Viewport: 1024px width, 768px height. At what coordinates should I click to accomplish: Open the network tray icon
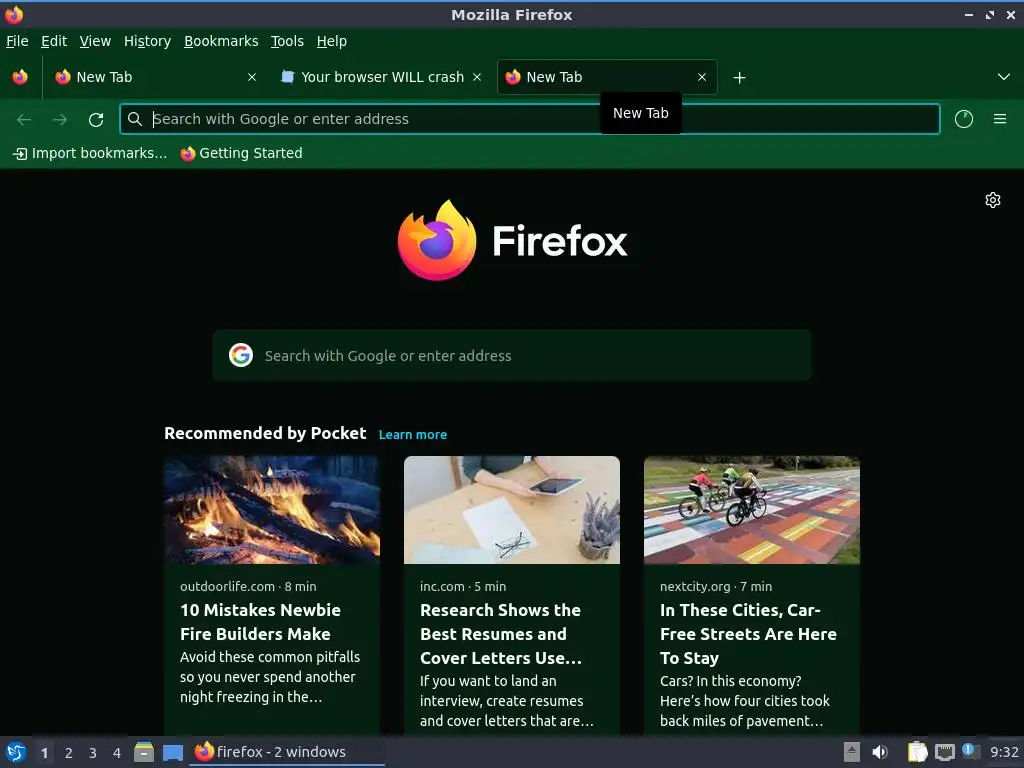(944, 752)
